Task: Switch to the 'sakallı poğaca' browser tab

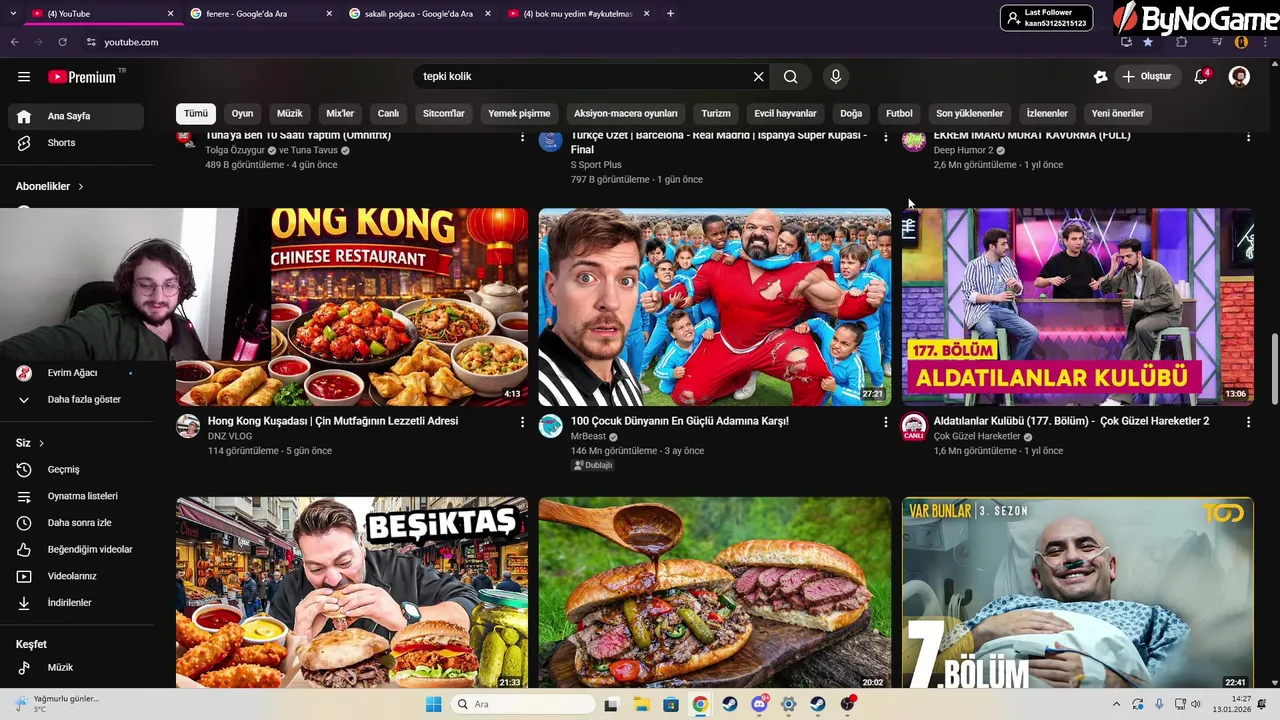Action: coord(420,14)
